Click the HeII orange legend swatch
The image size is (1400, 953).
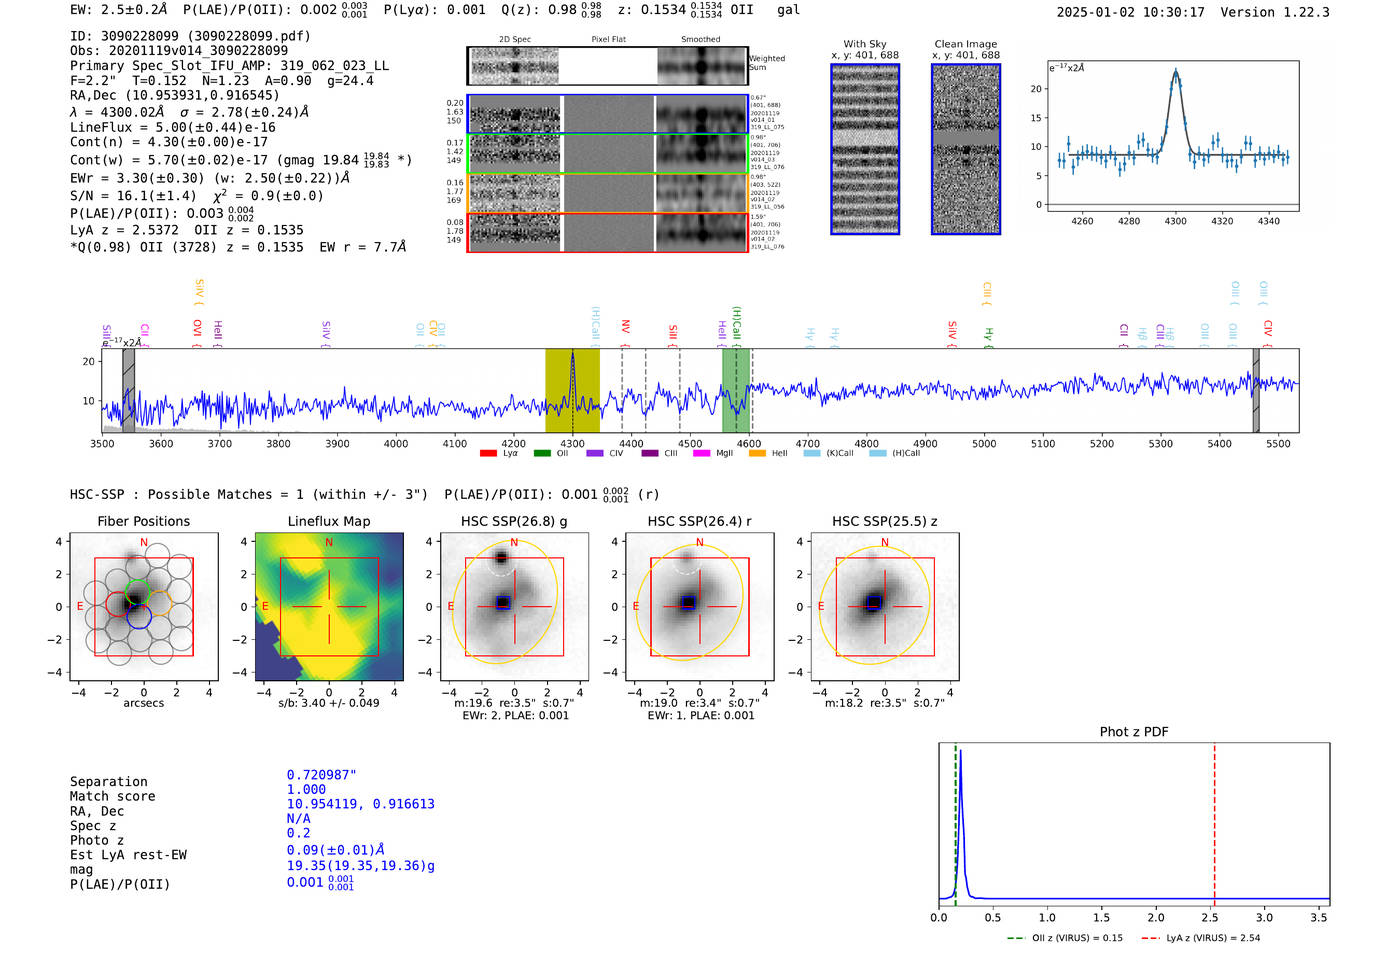pyautogui.click(x=757, y=453)
